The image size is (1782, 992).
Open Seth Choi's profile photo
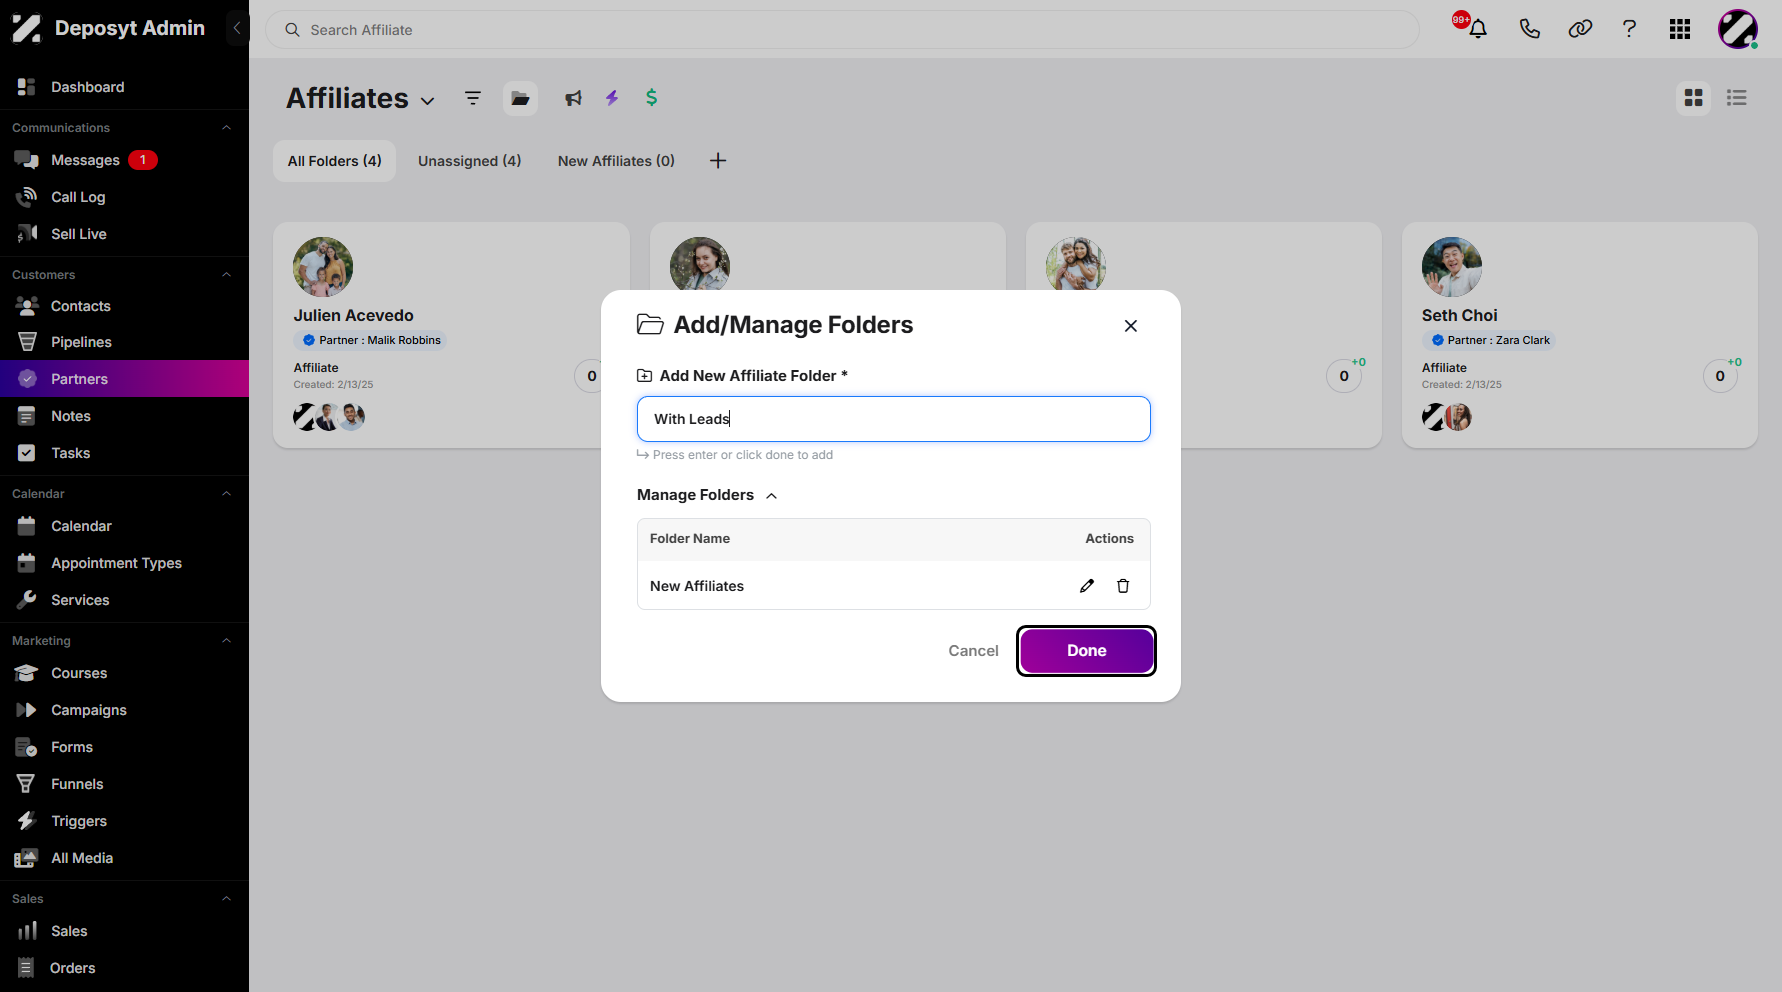click(x=1452, y=267)
